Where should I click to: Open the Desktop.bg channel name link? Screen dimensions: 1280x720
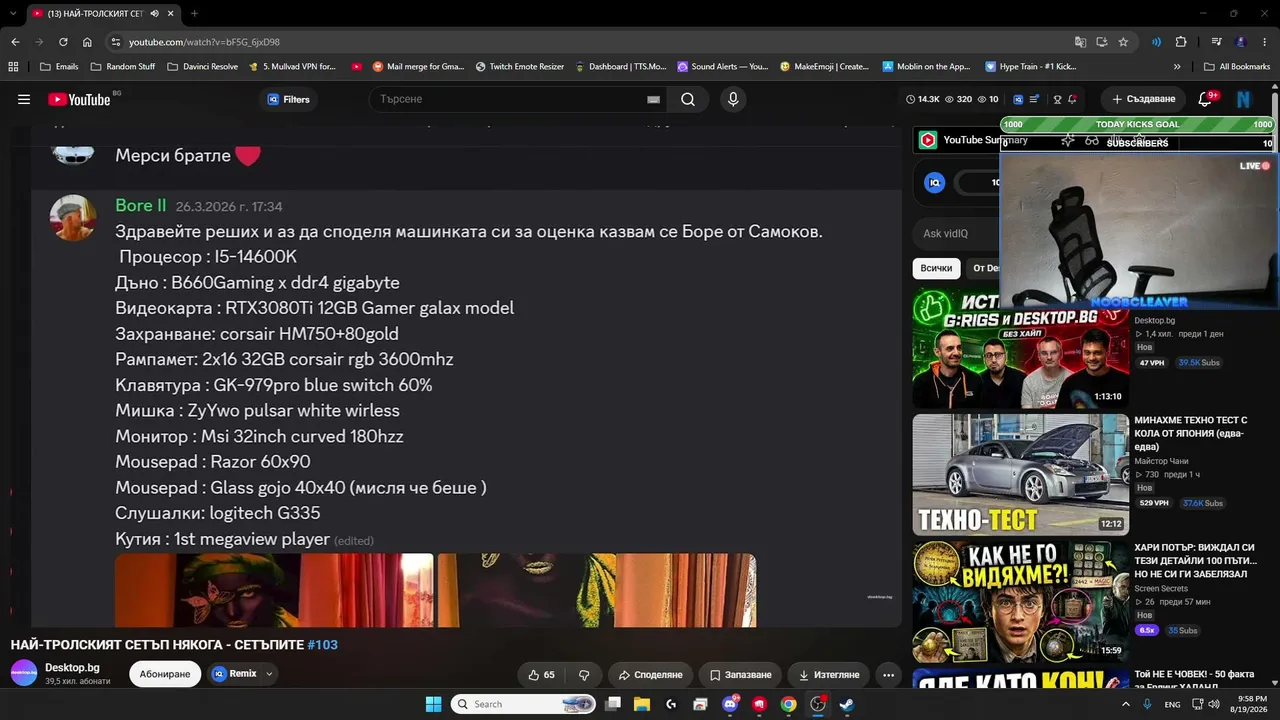[72, 667]
